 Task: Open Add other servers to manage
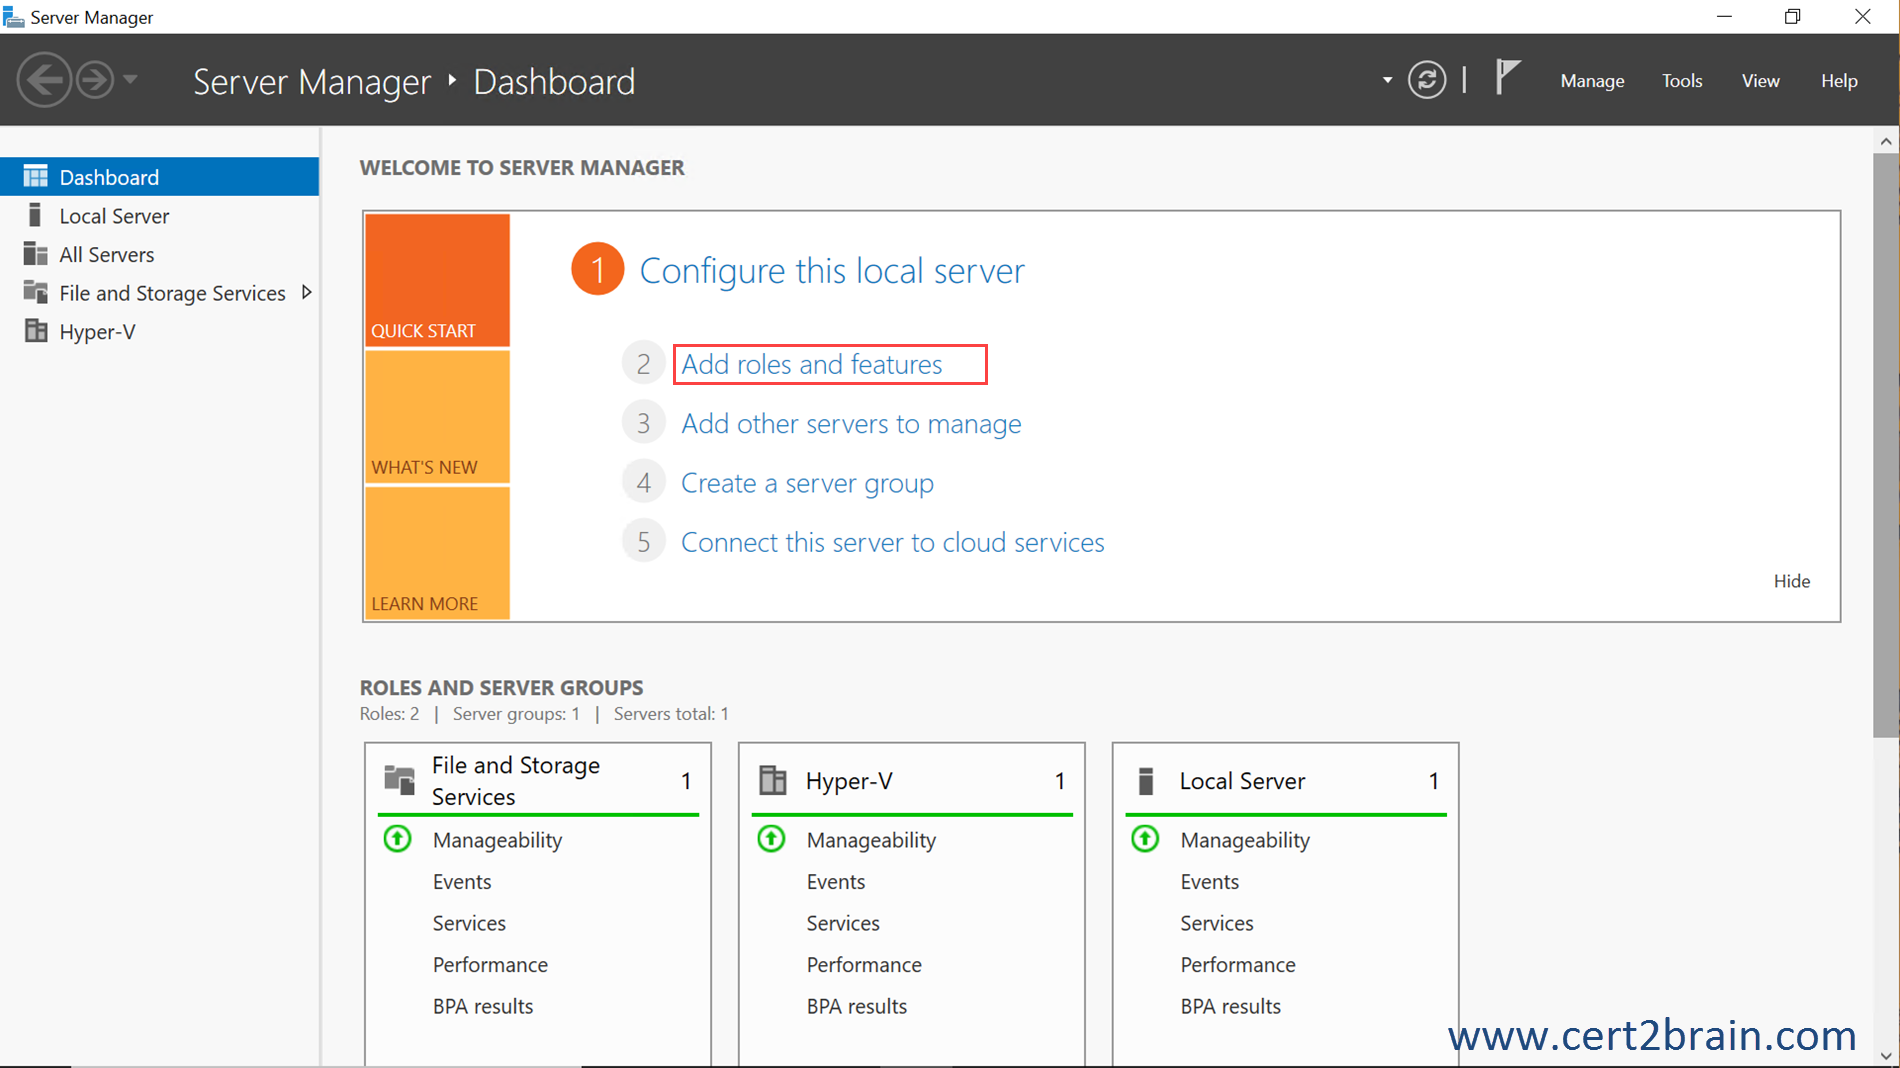pos(851,423)
